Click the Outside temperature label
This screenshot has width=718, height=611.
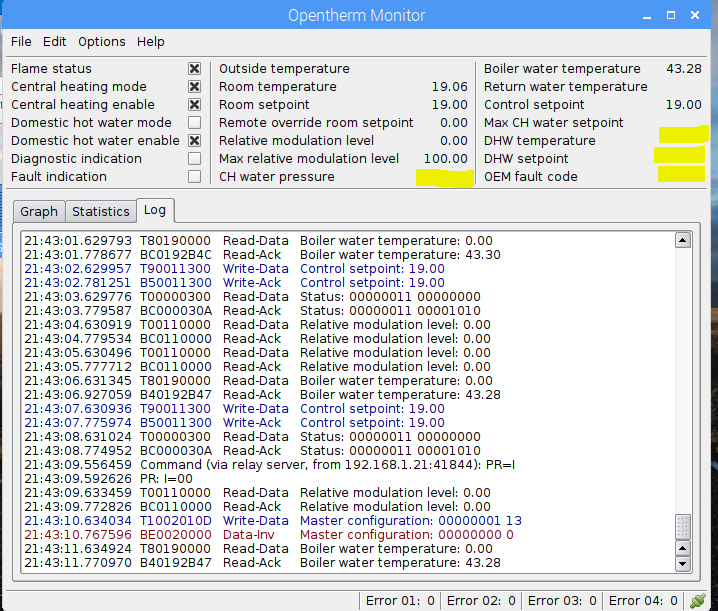[x=284, y=69]
